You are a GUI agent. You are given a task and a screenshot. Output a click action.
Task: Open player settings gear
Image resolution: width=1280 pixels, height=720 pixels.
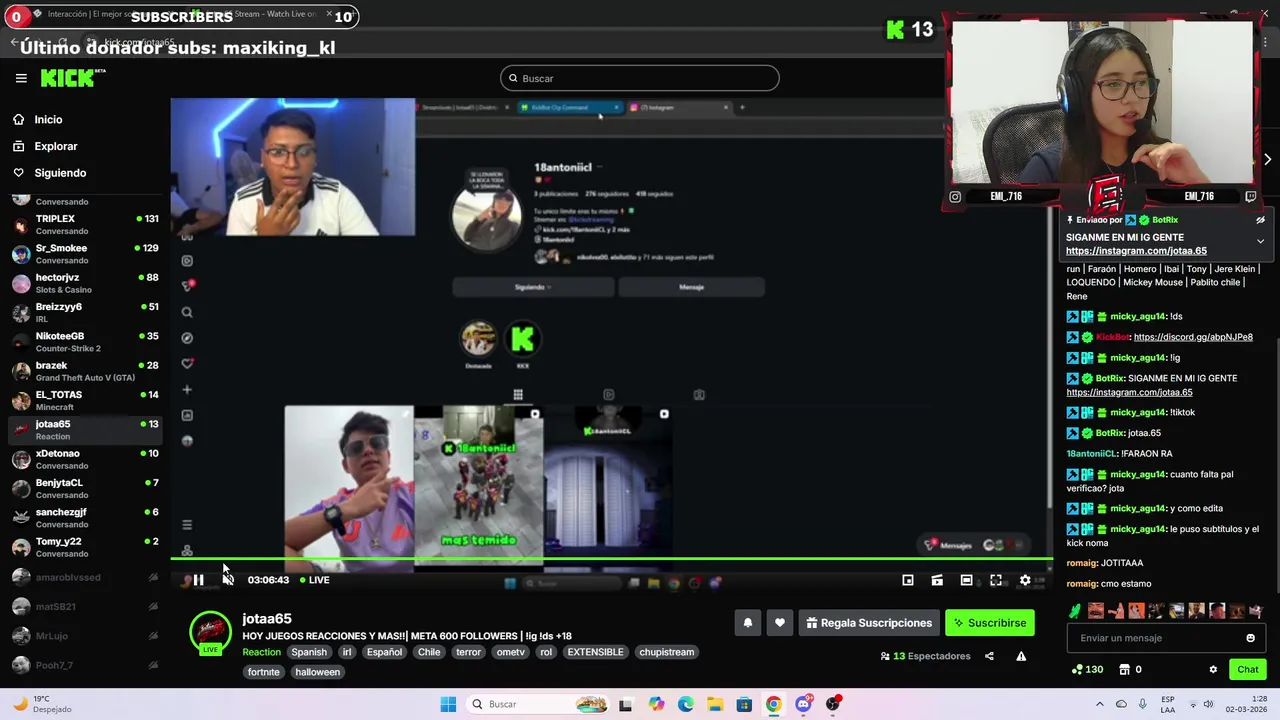pyautogui.click(x=1025, y=580)
